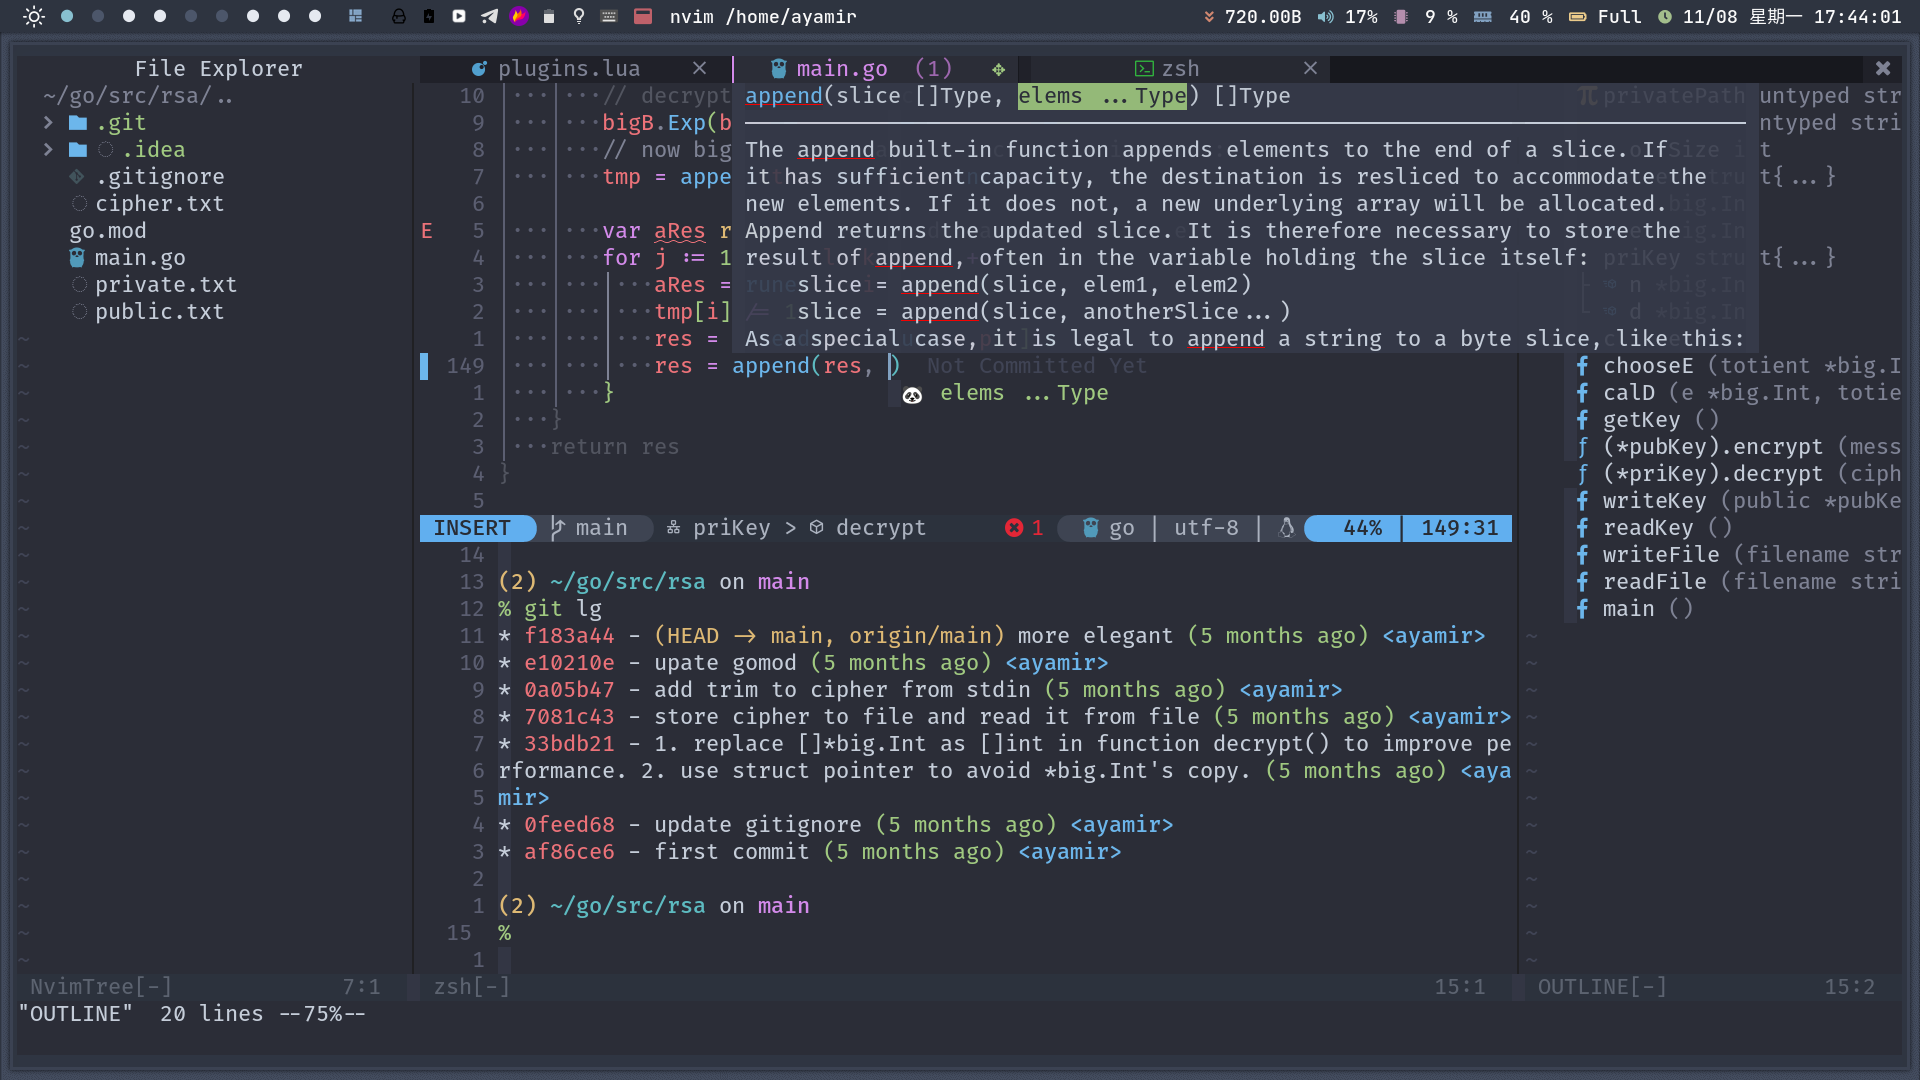Click the 44% scroll position indicator
The width and height of the screenshot is (1920, 1080).
click(x=1362, y=526)
